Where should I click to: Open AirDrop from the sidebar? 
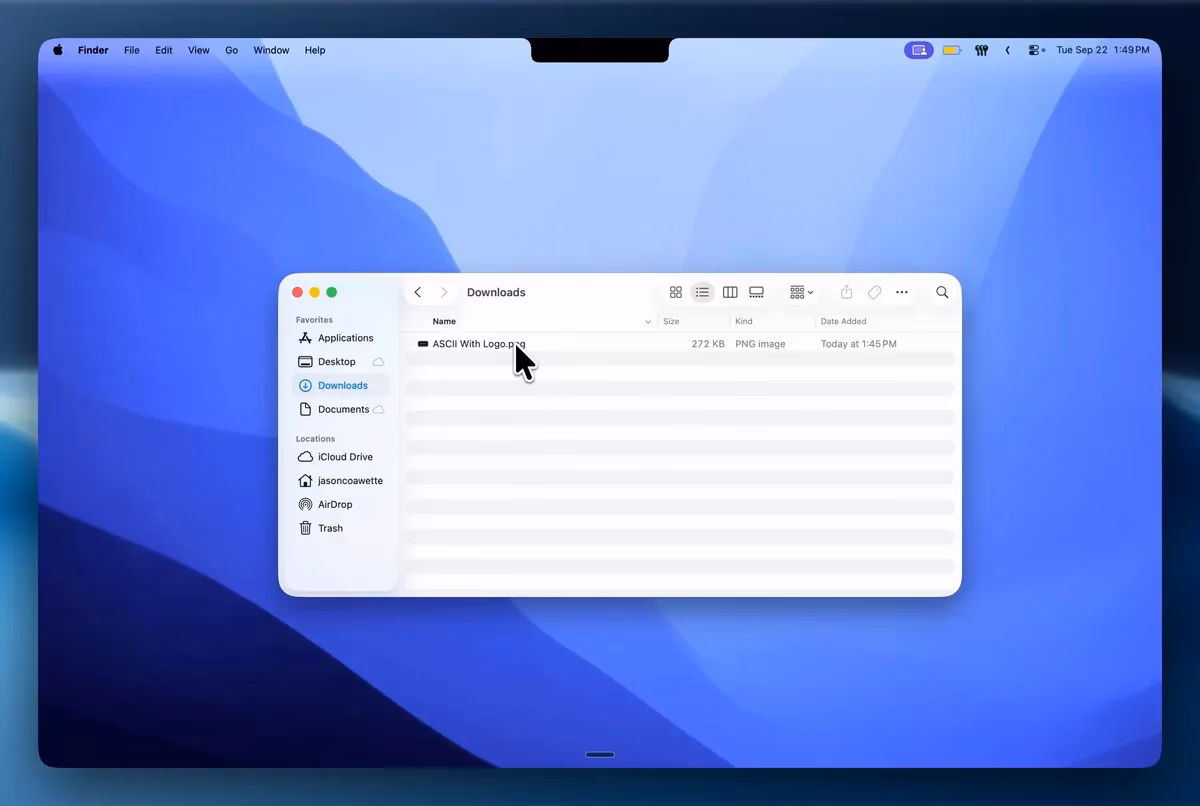pyautogui.click(x=336, y=504)
